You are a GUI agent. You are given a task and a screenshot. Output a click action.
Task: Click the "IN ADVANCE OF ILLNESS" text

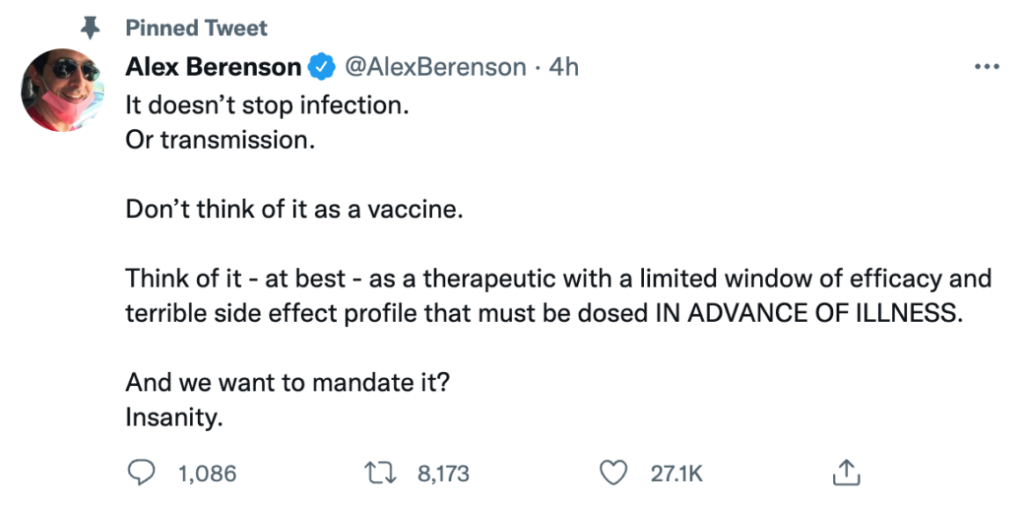(807, 312)
